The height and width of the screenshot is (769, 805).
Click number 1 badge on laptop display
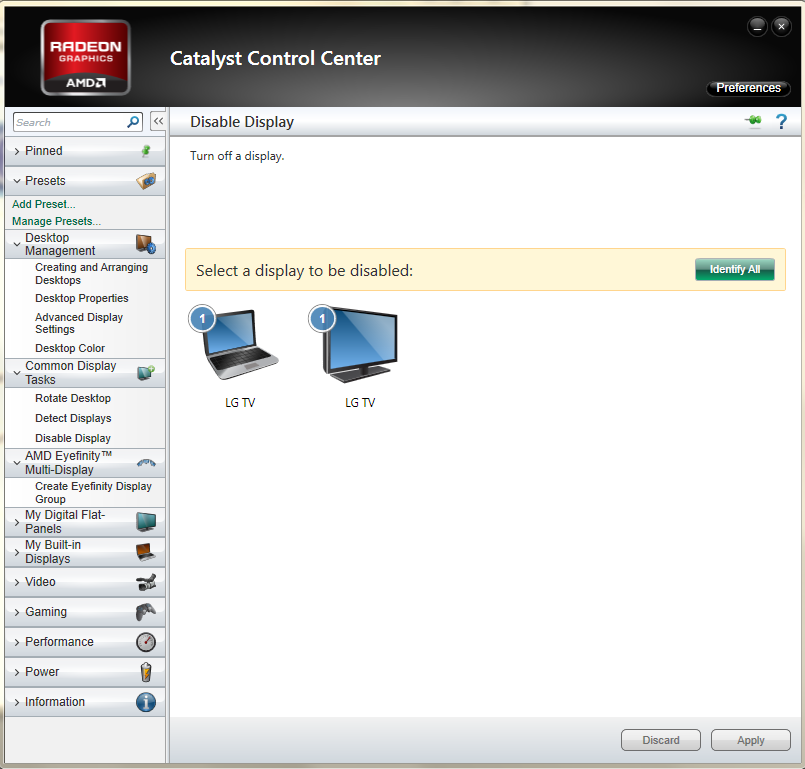202,319
